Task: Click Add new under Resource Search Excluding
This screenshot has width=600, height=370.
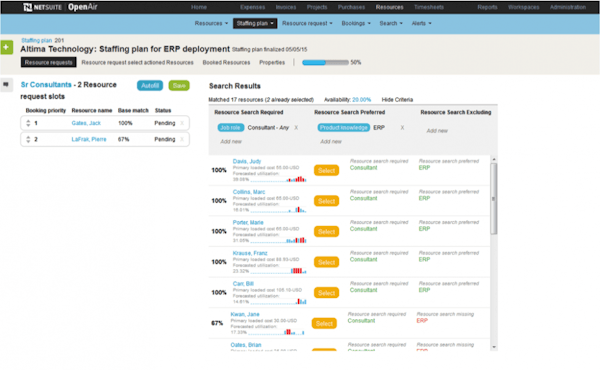Action: [437, 131]
